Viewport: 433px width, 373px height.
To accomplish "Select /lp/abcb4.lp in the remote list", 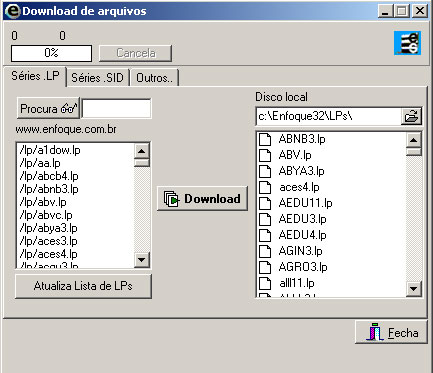I will tap(49, 176).
